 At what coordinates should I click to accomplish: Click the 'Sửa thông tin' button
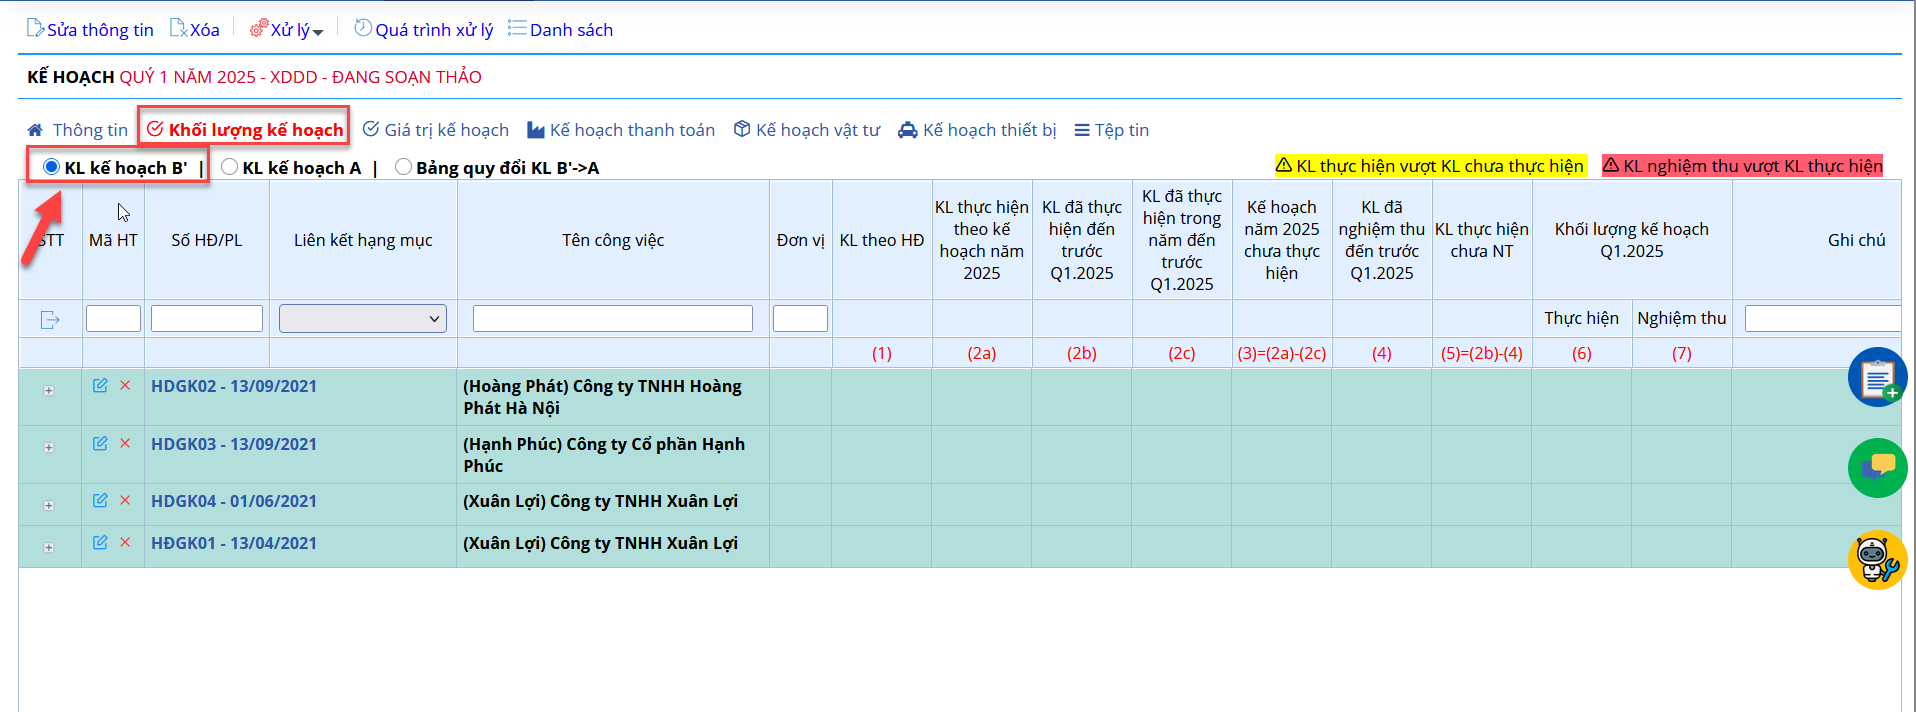coord(90,30)
